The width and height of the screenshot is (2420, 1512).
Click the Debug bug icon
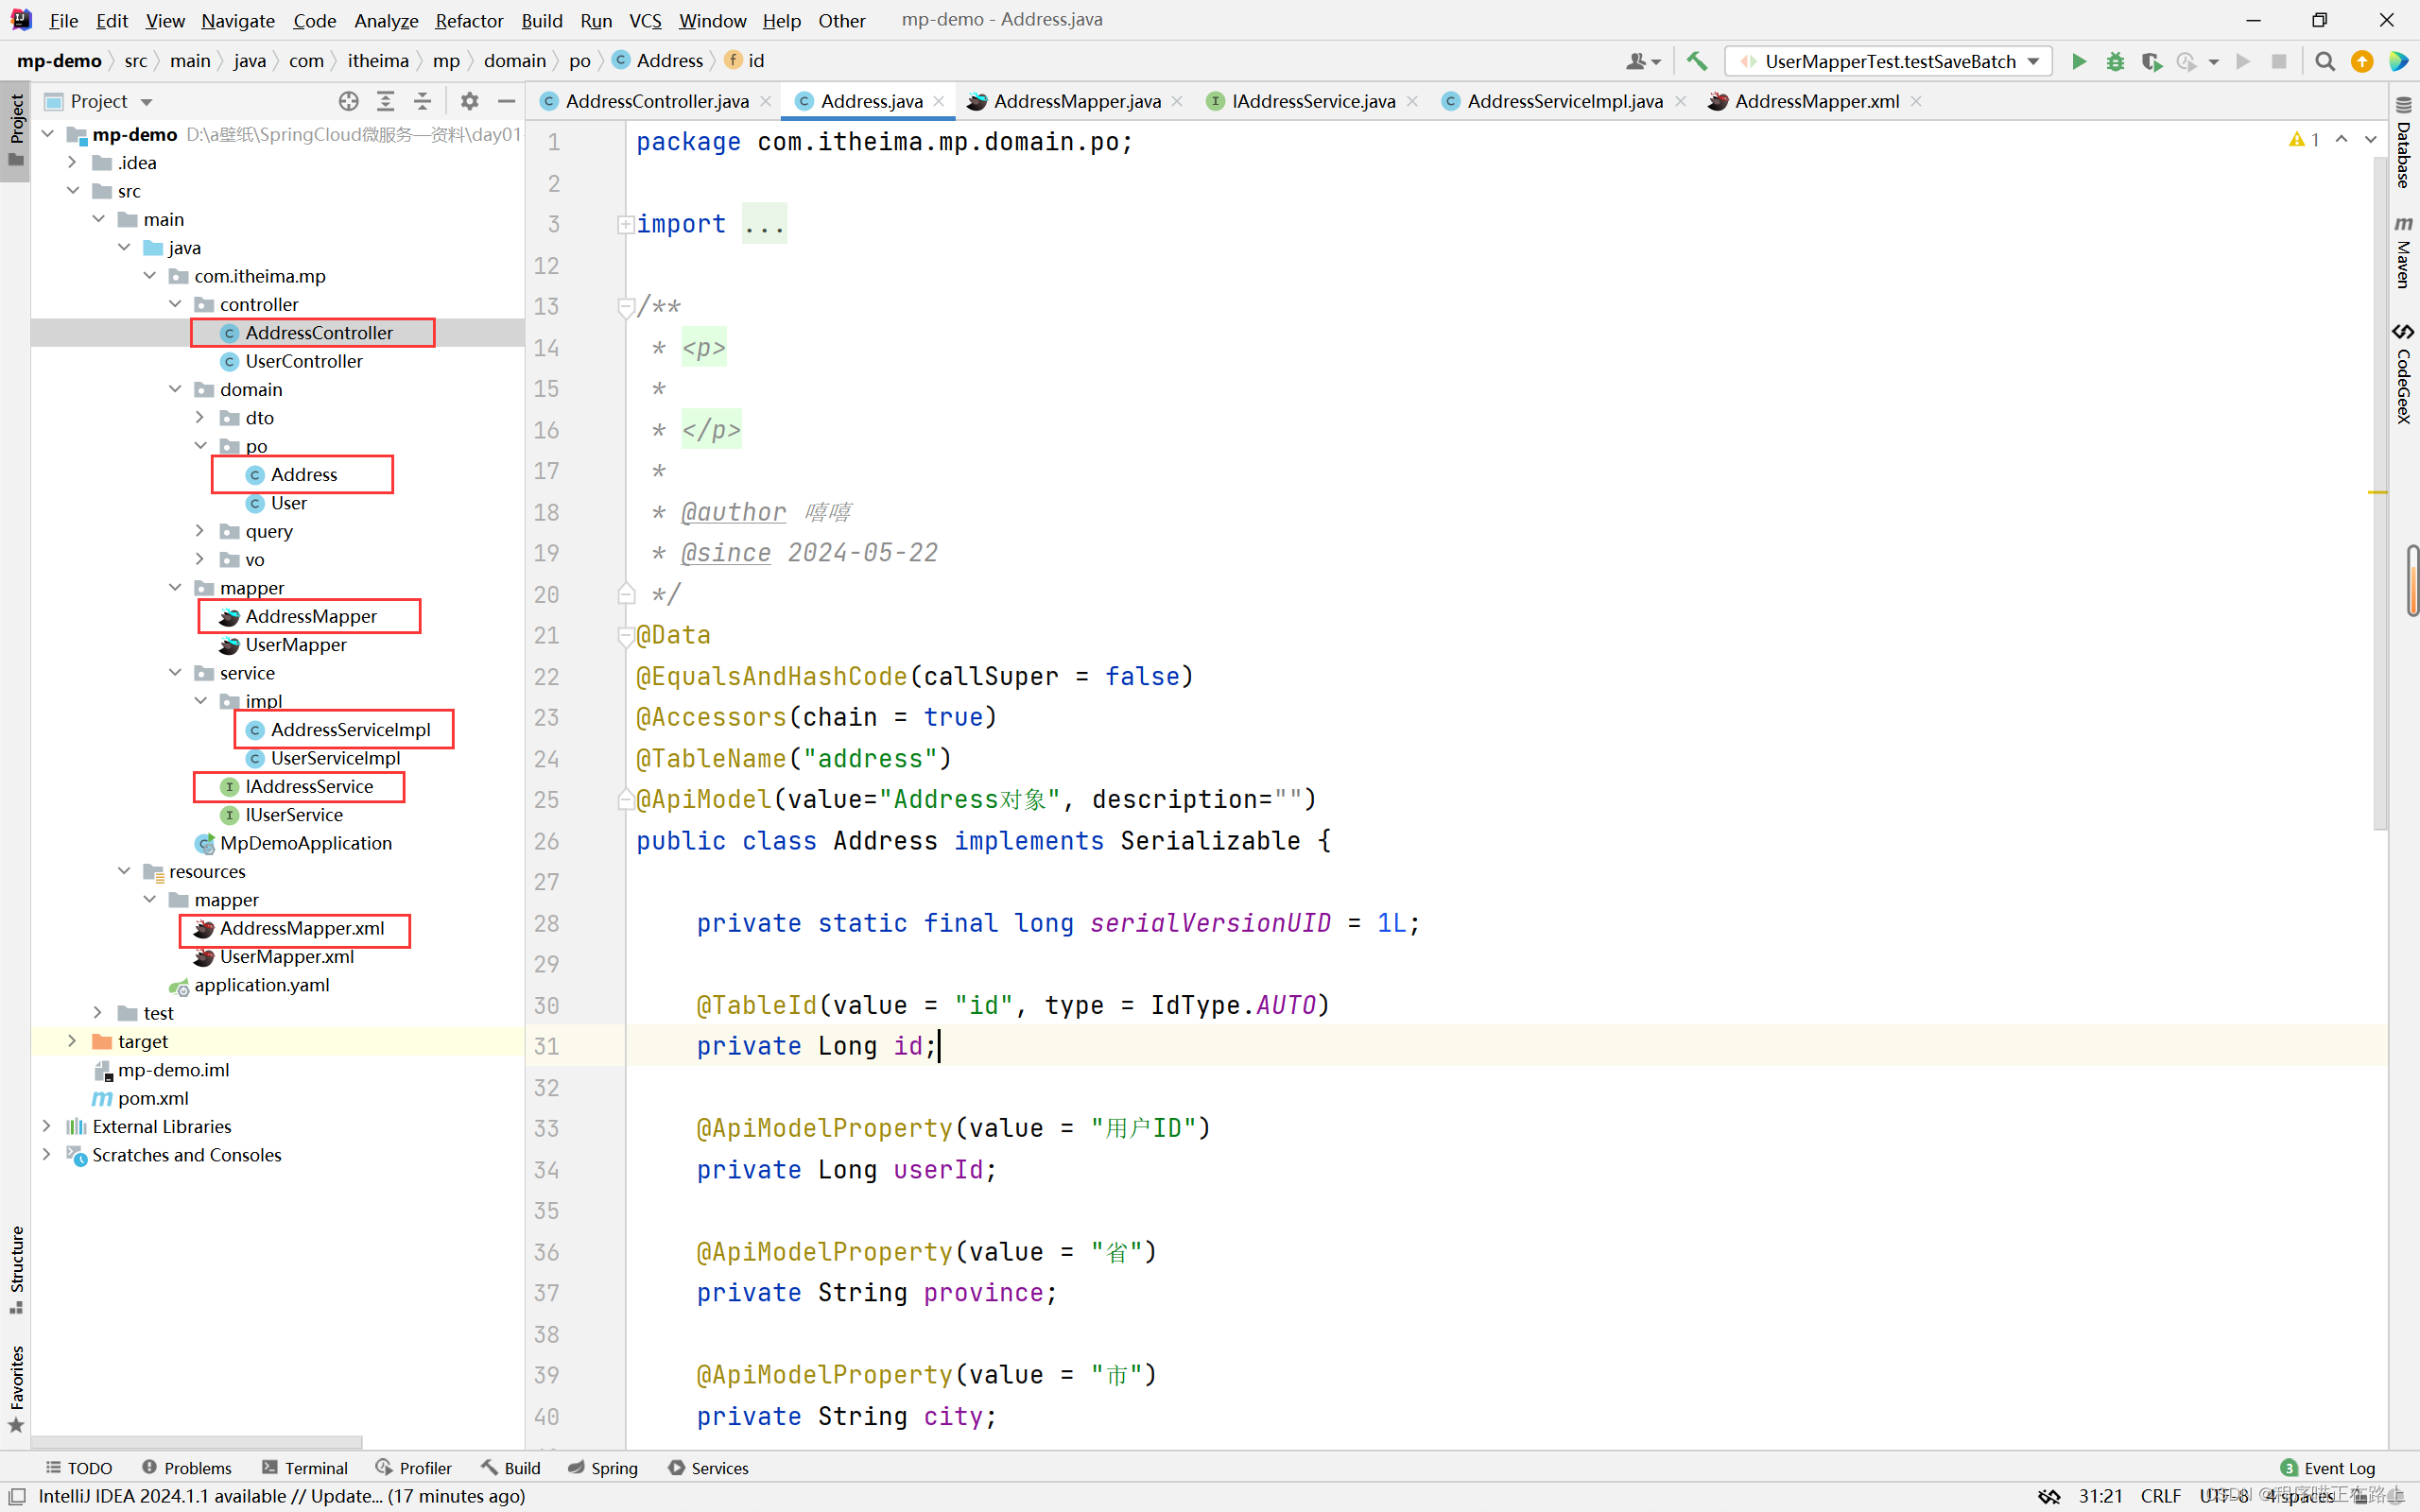click(x=2115, y=62)
